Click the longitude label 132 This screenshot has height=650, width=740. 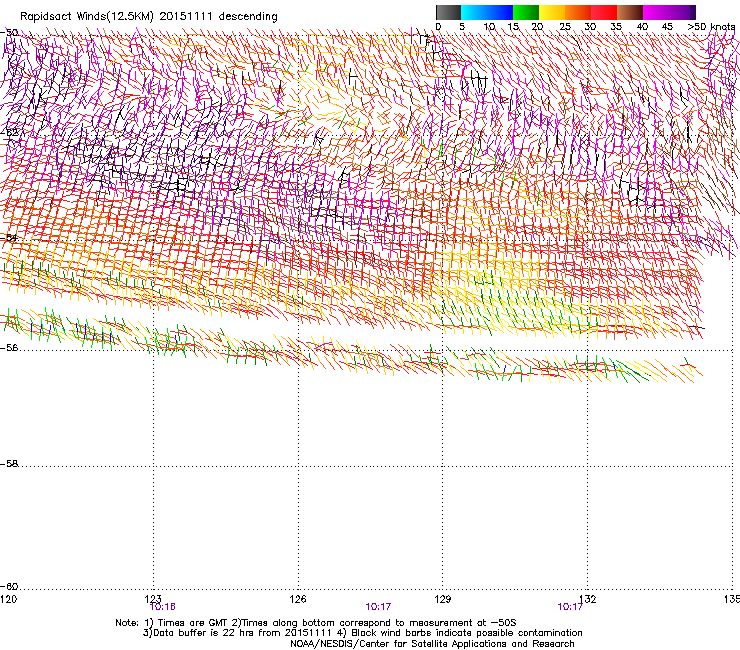(588, 599)
